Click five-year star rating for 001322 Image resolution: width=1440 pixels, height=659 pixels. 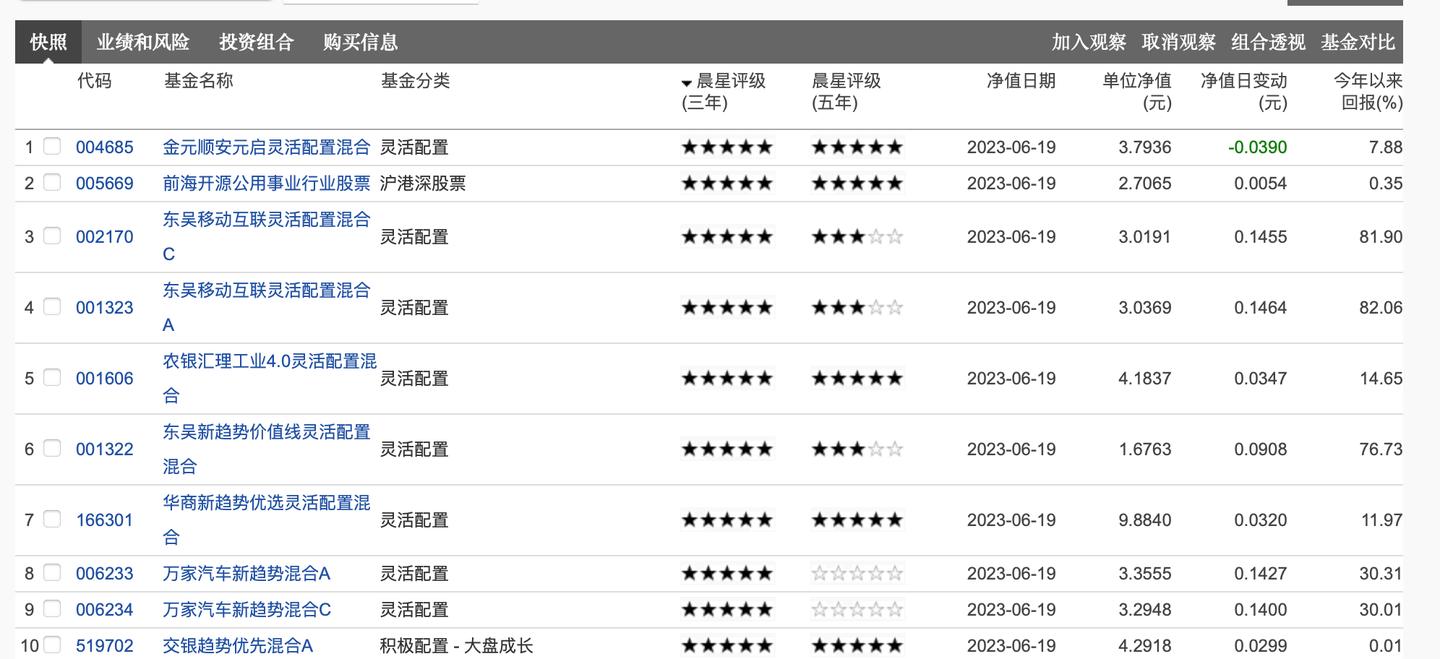tap(857, 450)
